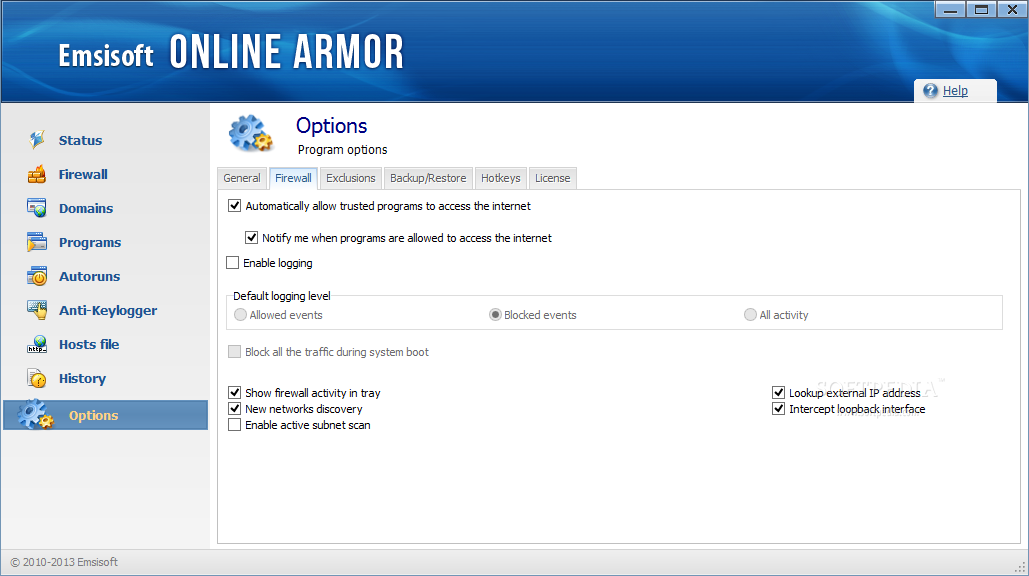Viewport: 1029px width, 576px height.
Task: Click the window resize grip corner
Action: point(1021,568)
